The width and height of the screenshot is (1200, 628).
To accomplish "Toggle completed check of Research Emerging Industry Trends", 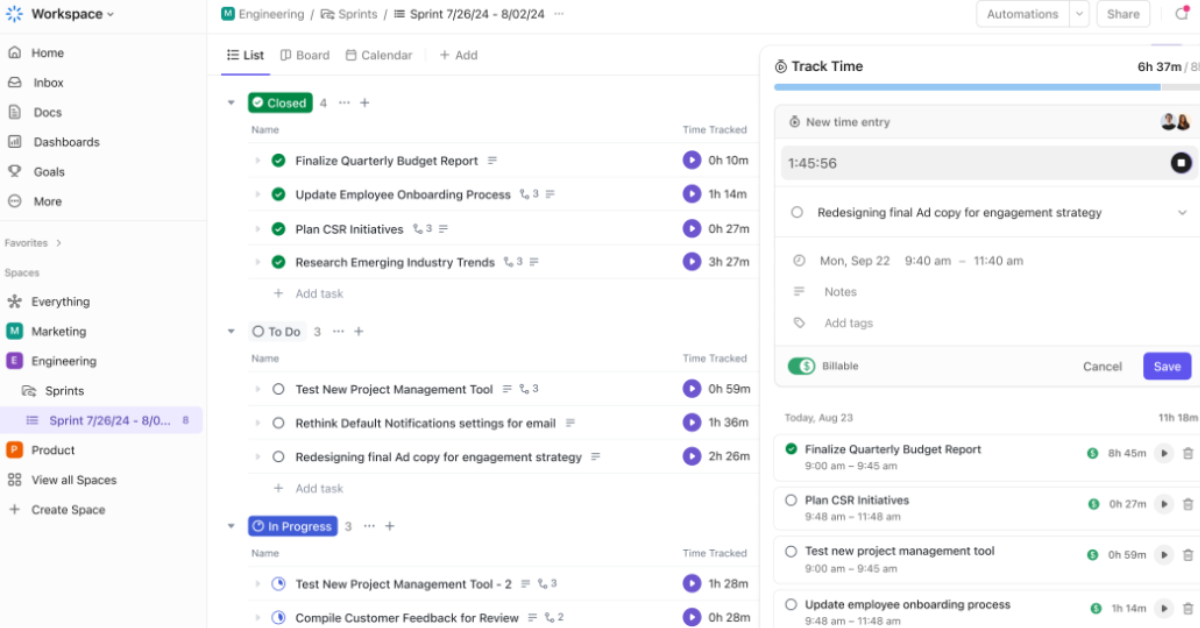I will coord(279,262).
